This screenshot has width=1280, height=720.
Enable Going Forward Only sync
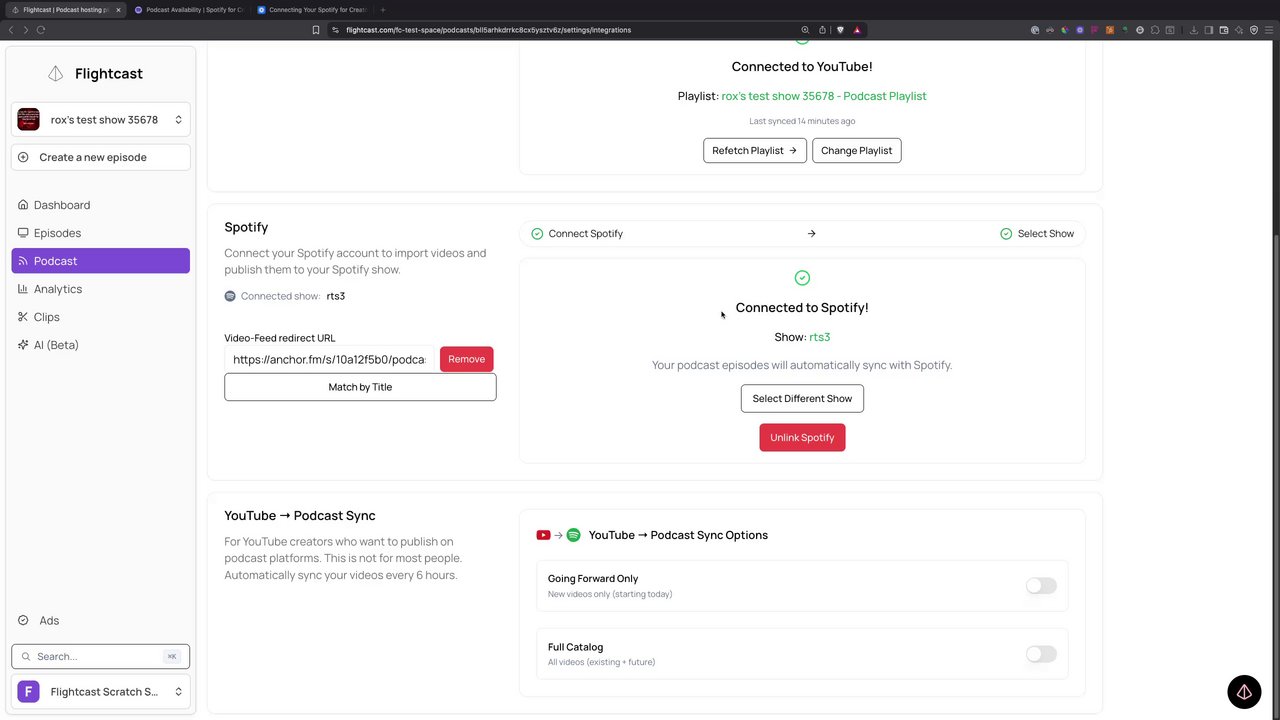point(1041,586)
